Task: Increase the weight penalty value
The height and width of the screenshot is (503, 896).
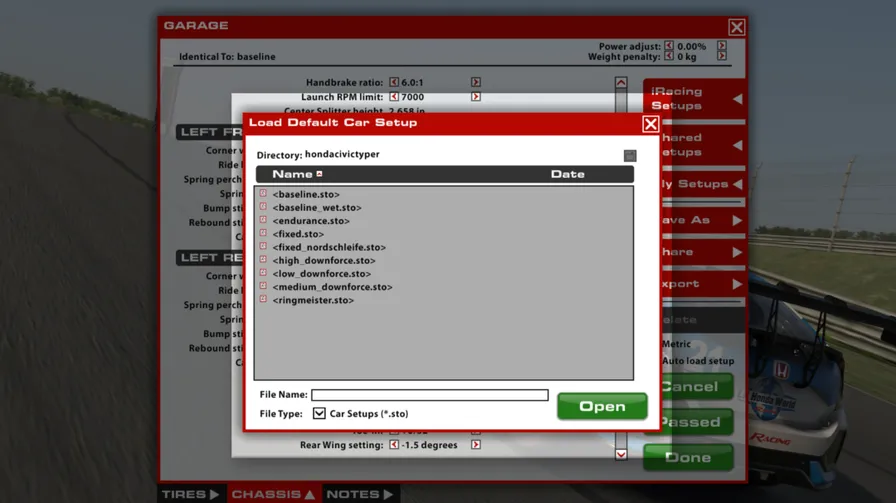Action: coord(722,56)
